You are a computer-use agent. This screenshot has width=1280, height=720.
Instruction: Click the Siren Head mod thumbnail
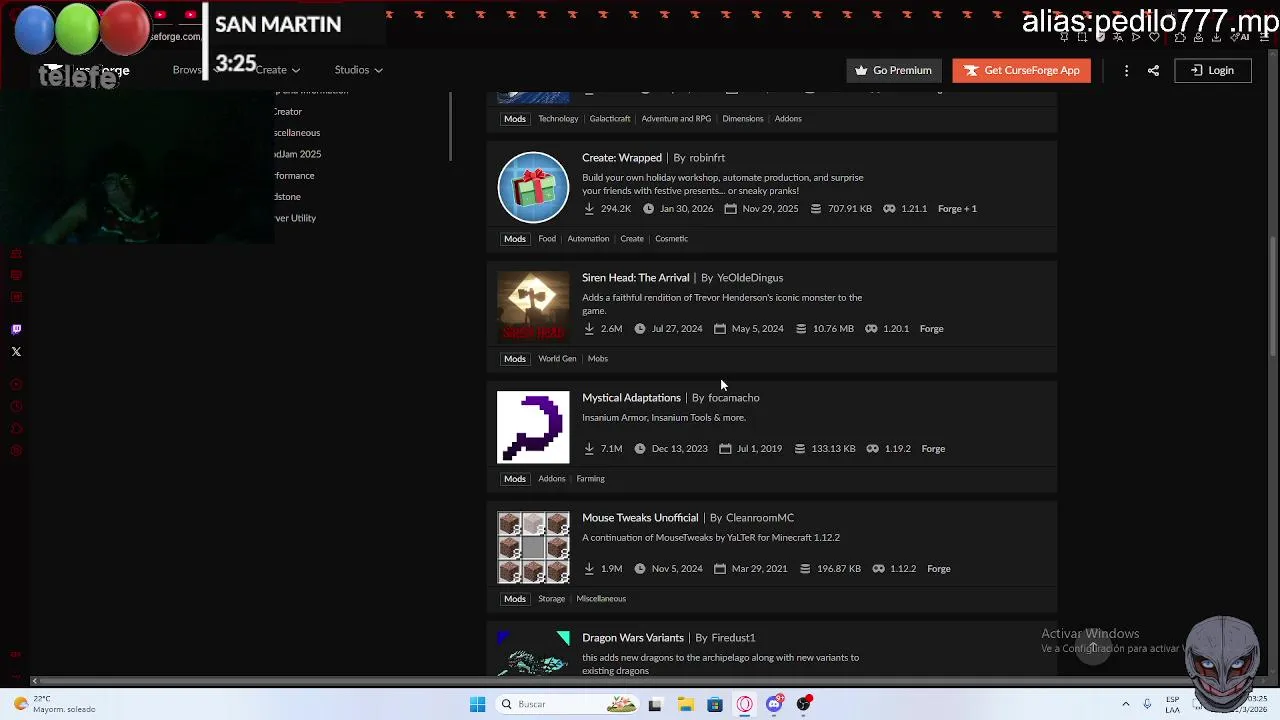pos(533,307)
